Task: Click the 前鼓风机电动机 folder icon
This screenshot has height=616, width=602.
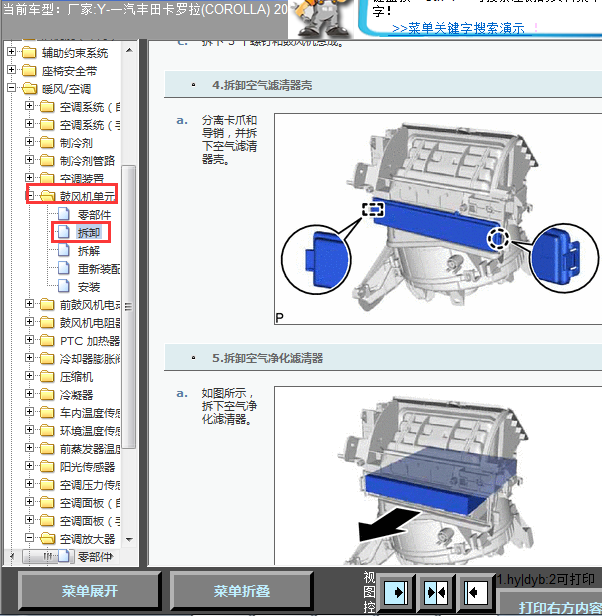Action: click(x=47, y=304)
